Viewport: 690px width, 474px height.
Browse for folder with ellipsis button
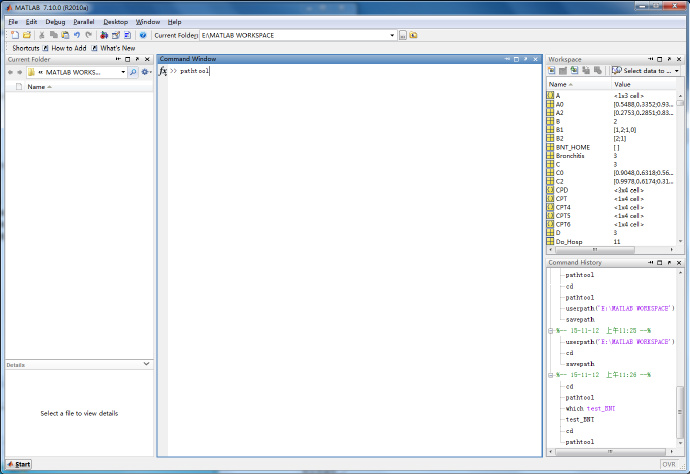tap(403, 35)
